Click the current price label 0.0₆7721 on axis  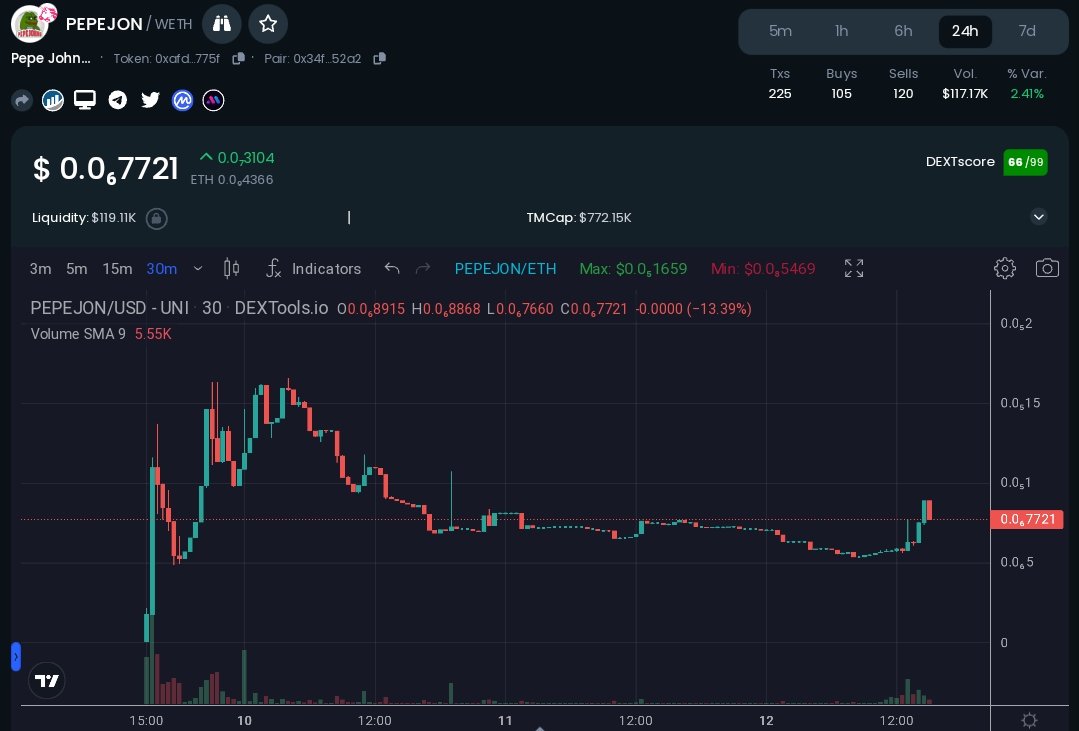pyautogui.click(x=1027, y=519)
